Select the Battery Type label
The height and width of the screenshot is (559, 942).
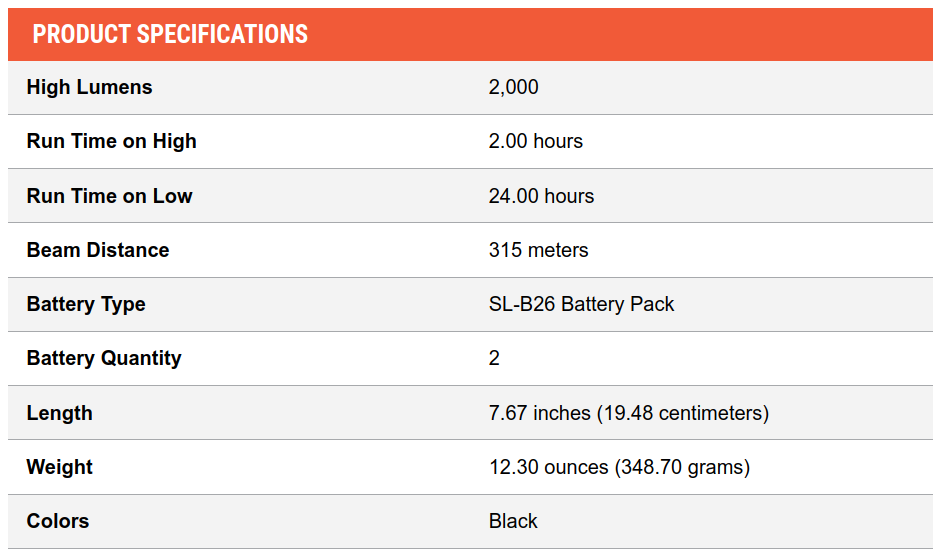[86, 304]
